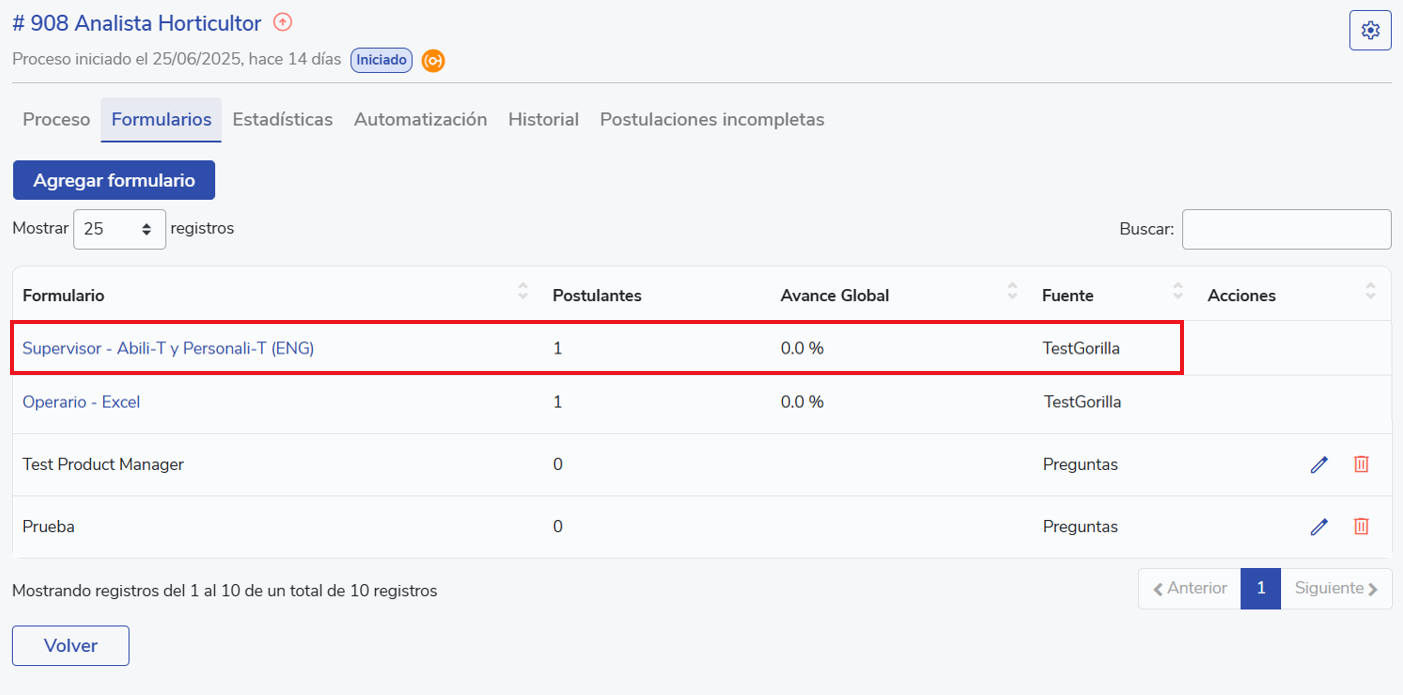Go to the Siguiente page
Image resolution: width=1403 pixels, height=695 pixels.
click(1336, 589)
